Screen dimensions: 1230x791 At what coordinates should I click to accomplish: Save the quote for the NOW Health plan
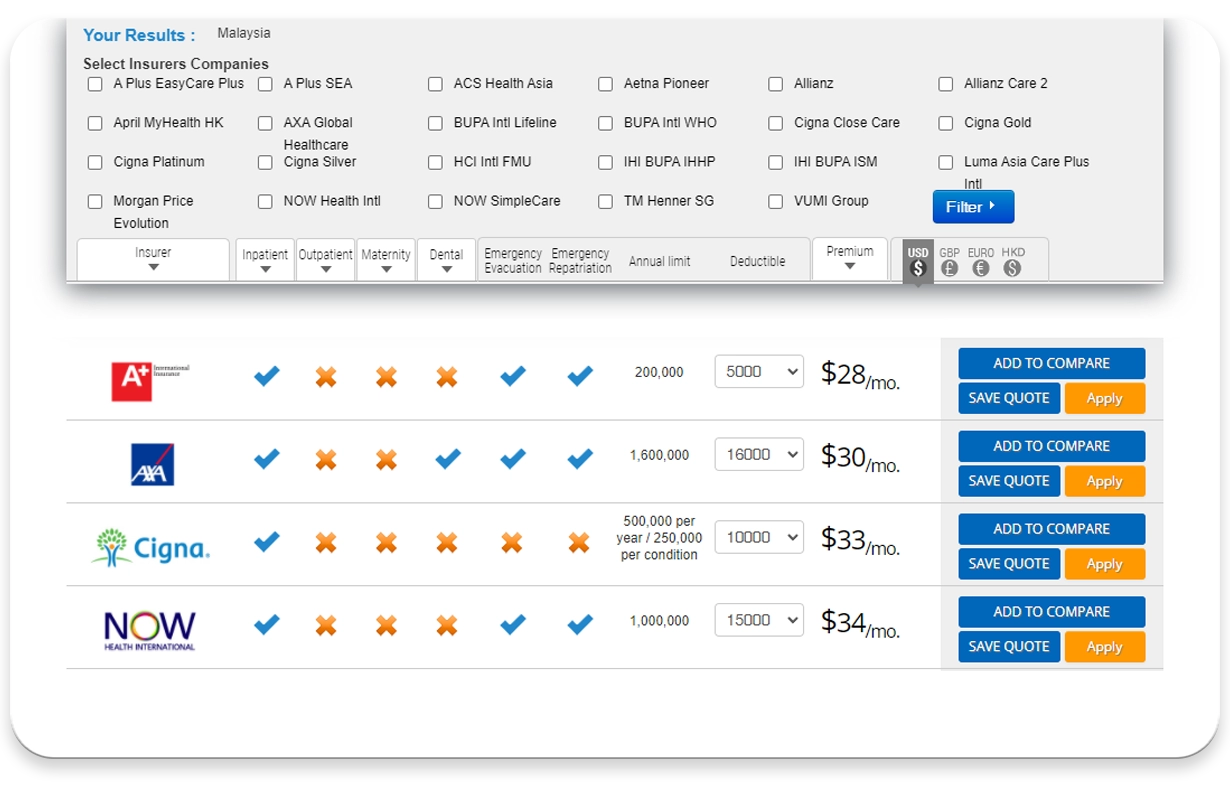(x=1009, y=647)
